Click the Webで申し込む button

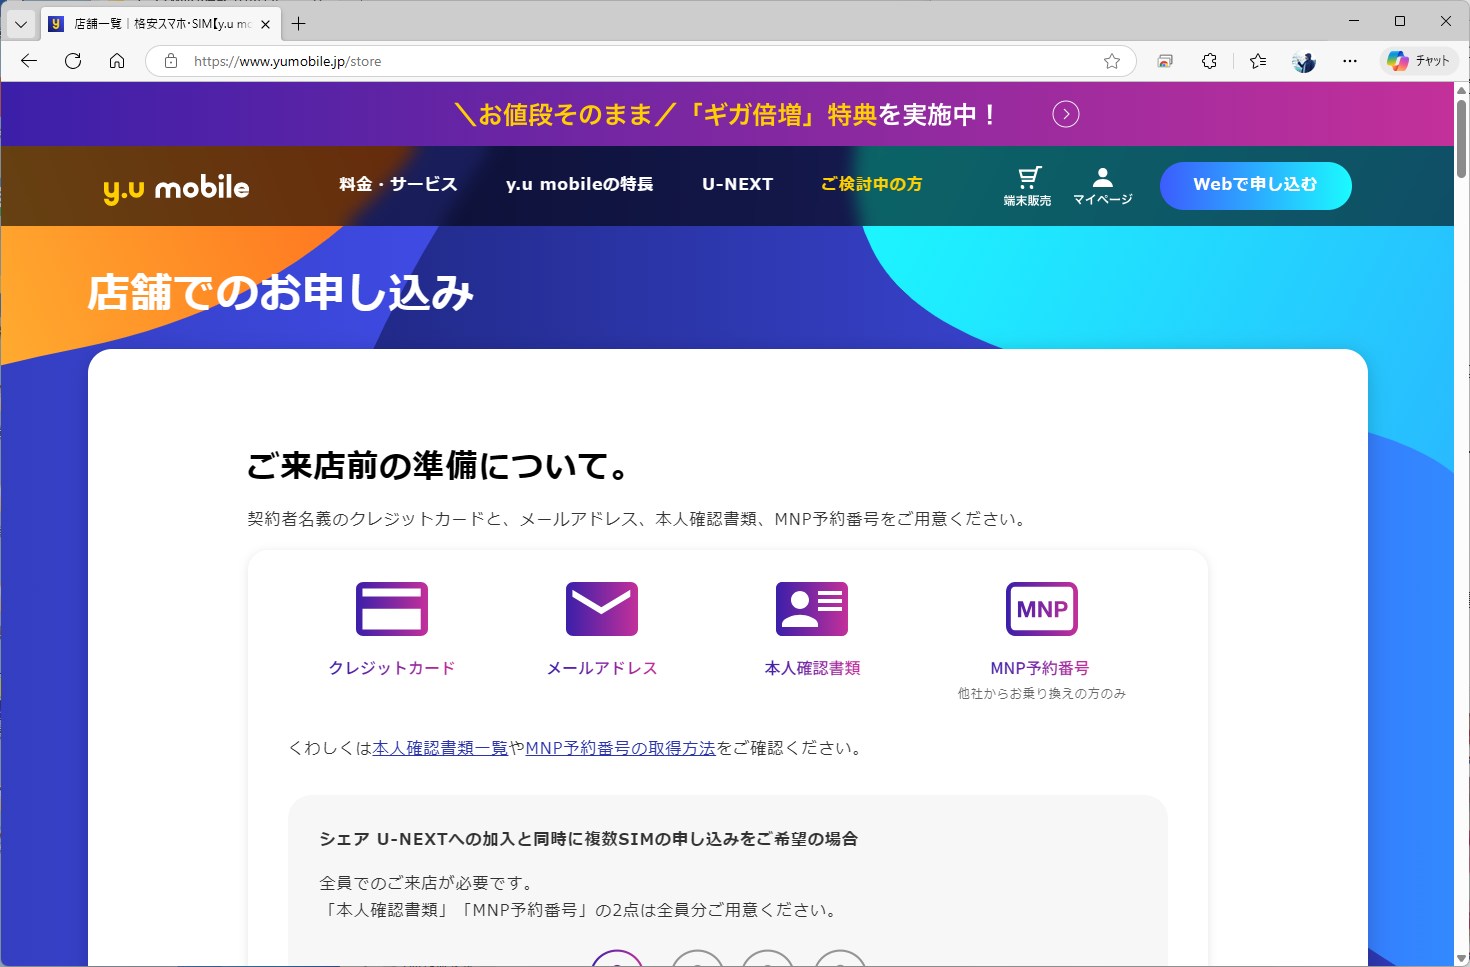point(1255,186)
